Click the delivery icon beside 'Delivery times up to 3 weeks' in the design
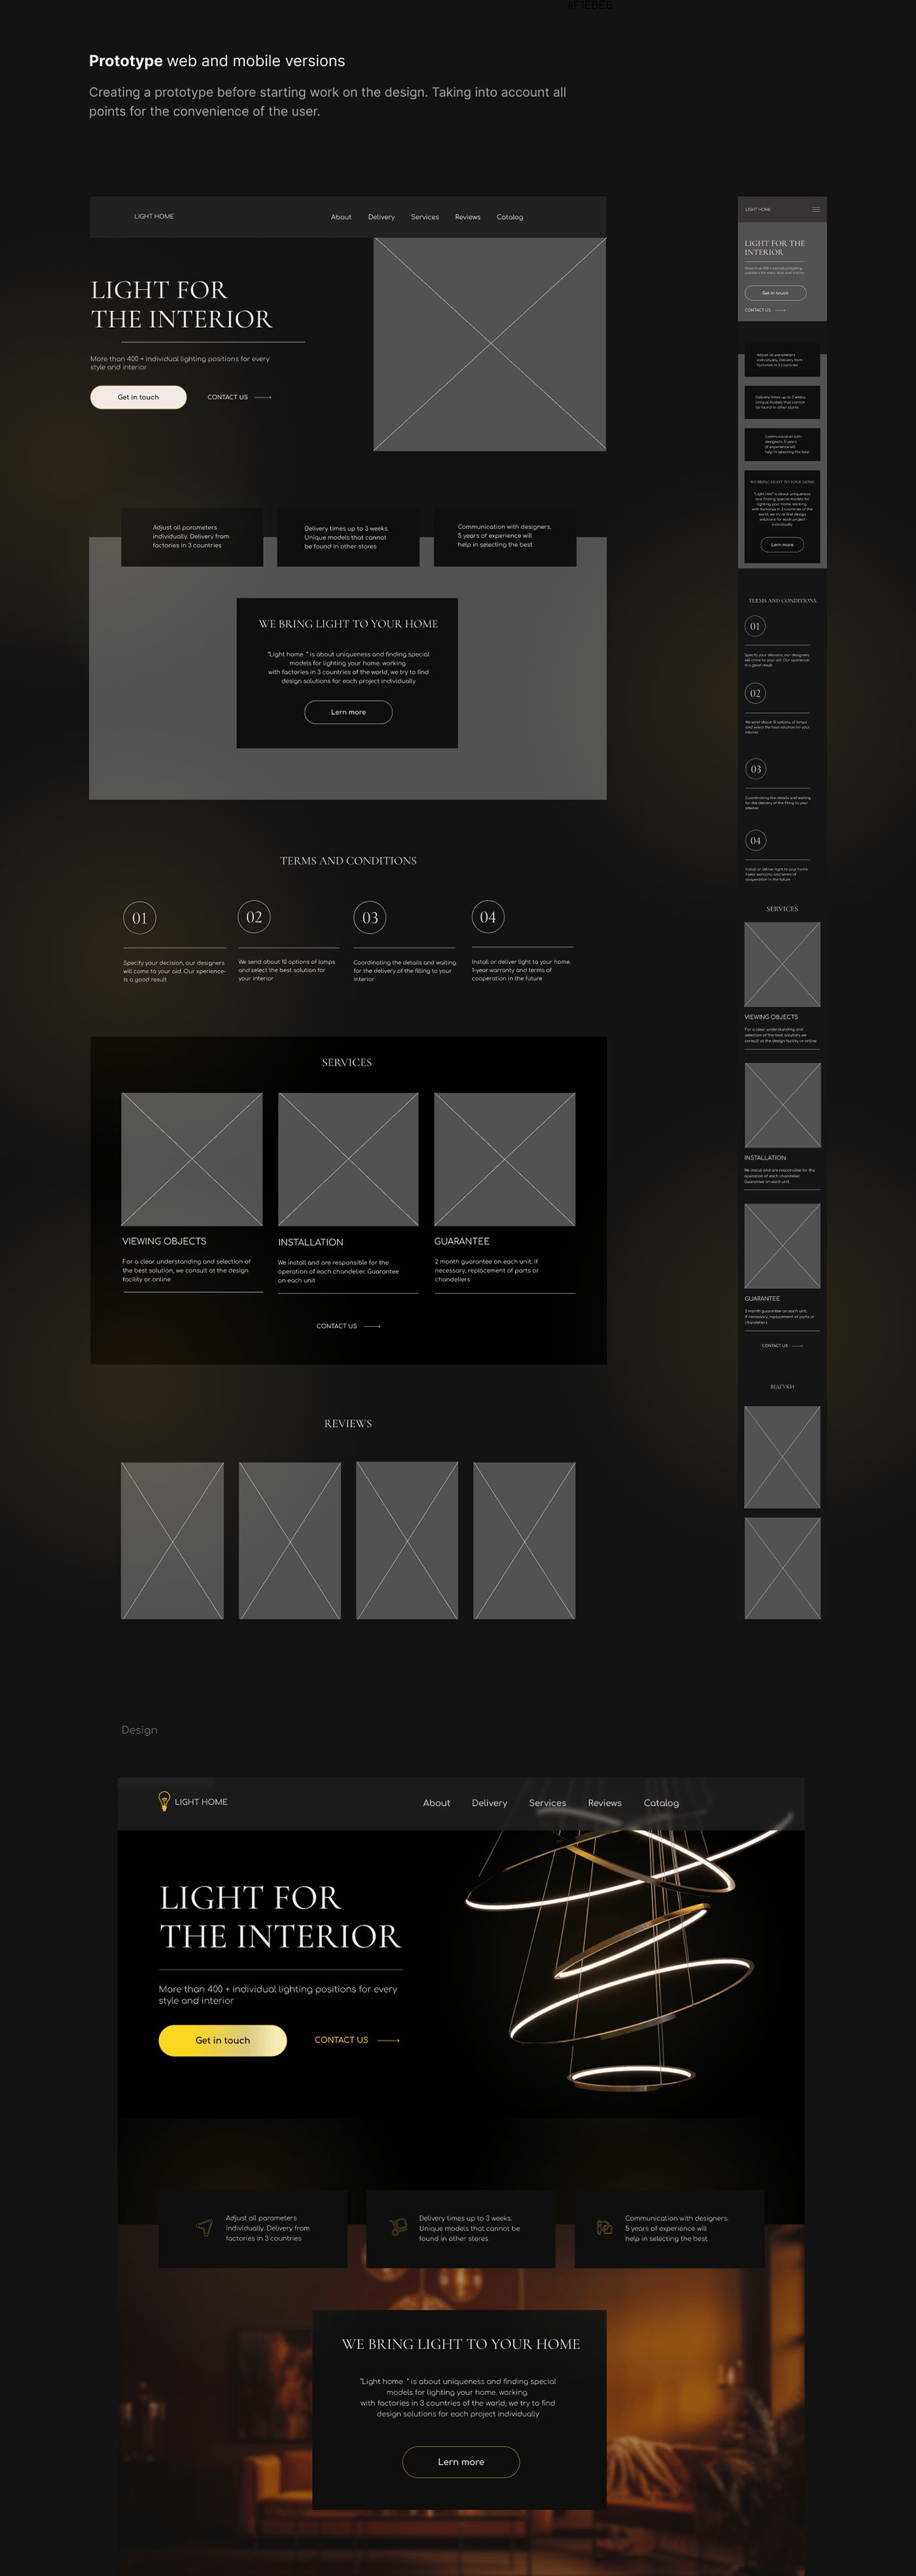Viewport: 916px width, 2576px height. pyautogui.click(x=398, y=2227)
